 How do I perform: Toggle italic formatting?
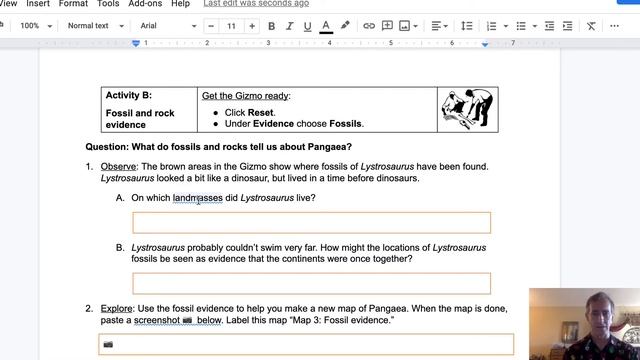point(289,26)
